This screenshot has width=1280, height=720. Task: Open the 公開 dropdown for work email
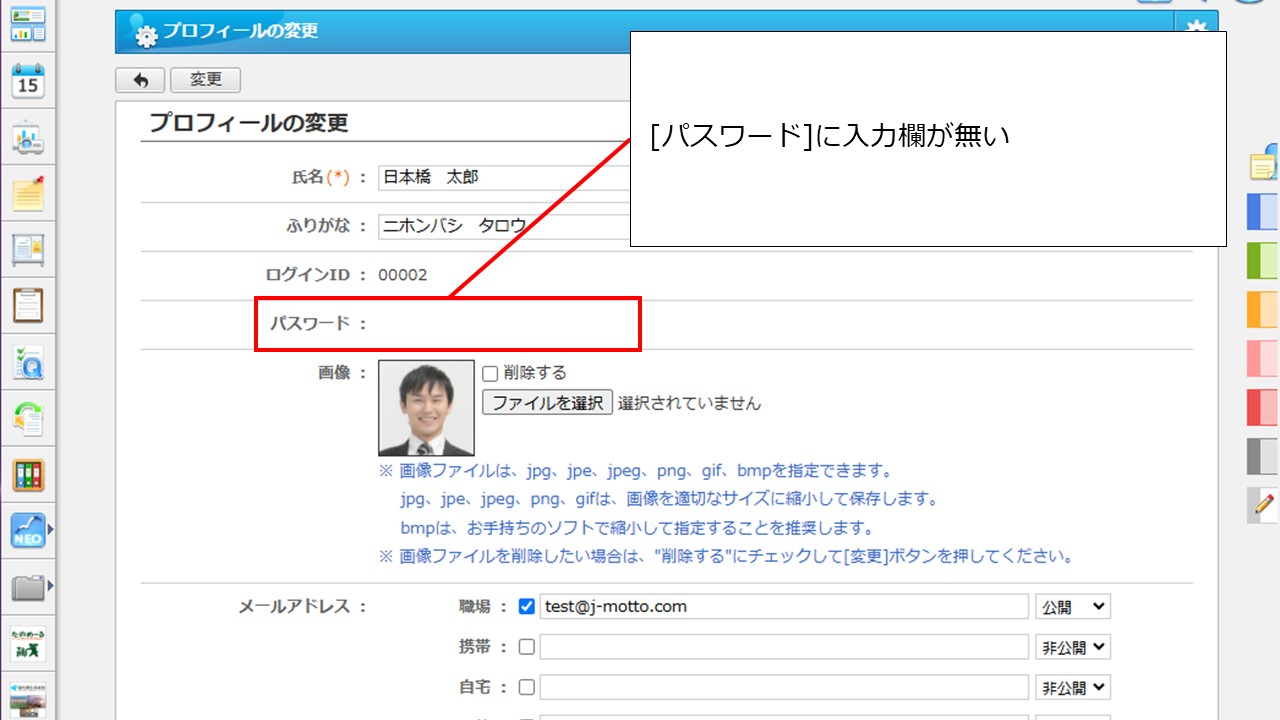1072,606
